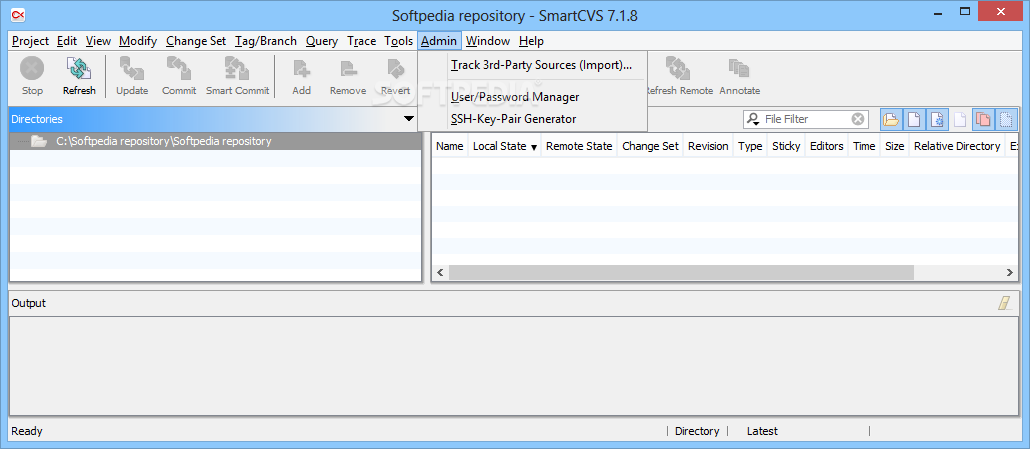Sort by the Editors column header

[x=826, y=146]
